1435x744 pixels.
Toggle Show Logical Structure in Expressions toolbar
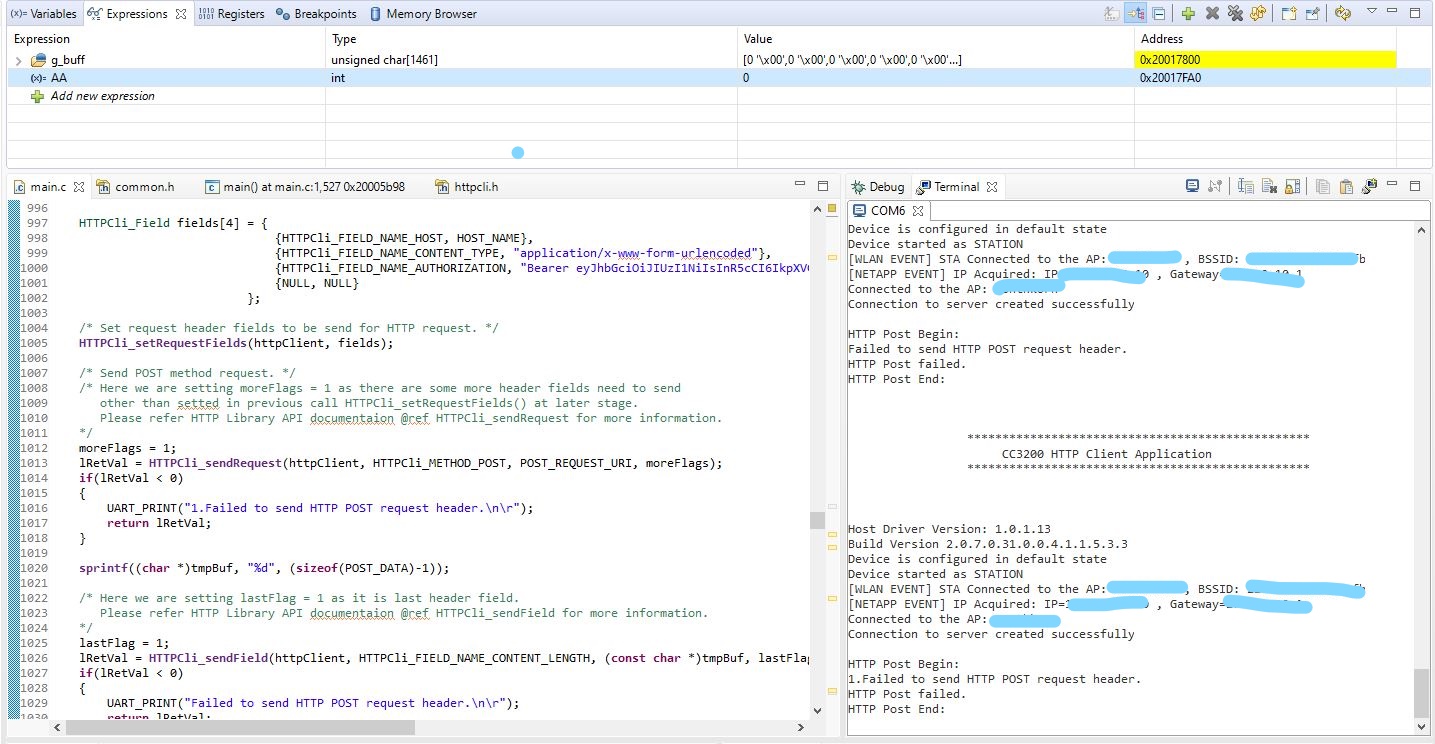point(1136,14)
